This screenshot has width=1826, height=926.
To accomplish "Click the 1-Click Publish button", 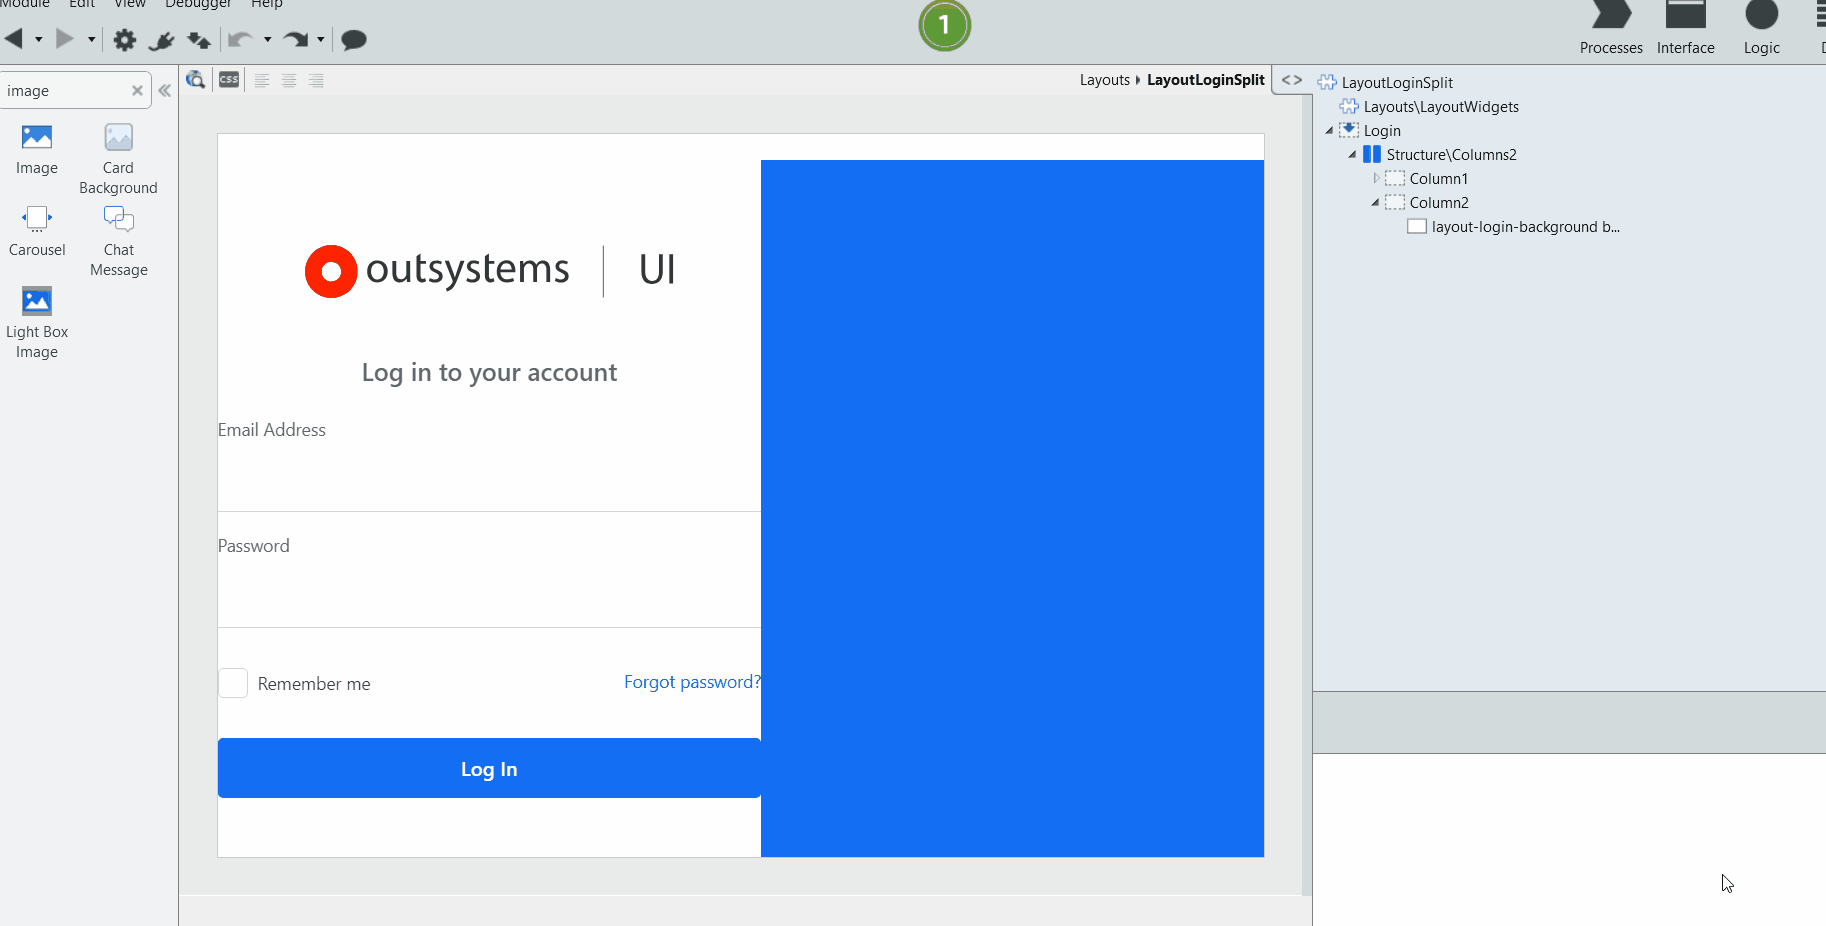I will 945,25.
